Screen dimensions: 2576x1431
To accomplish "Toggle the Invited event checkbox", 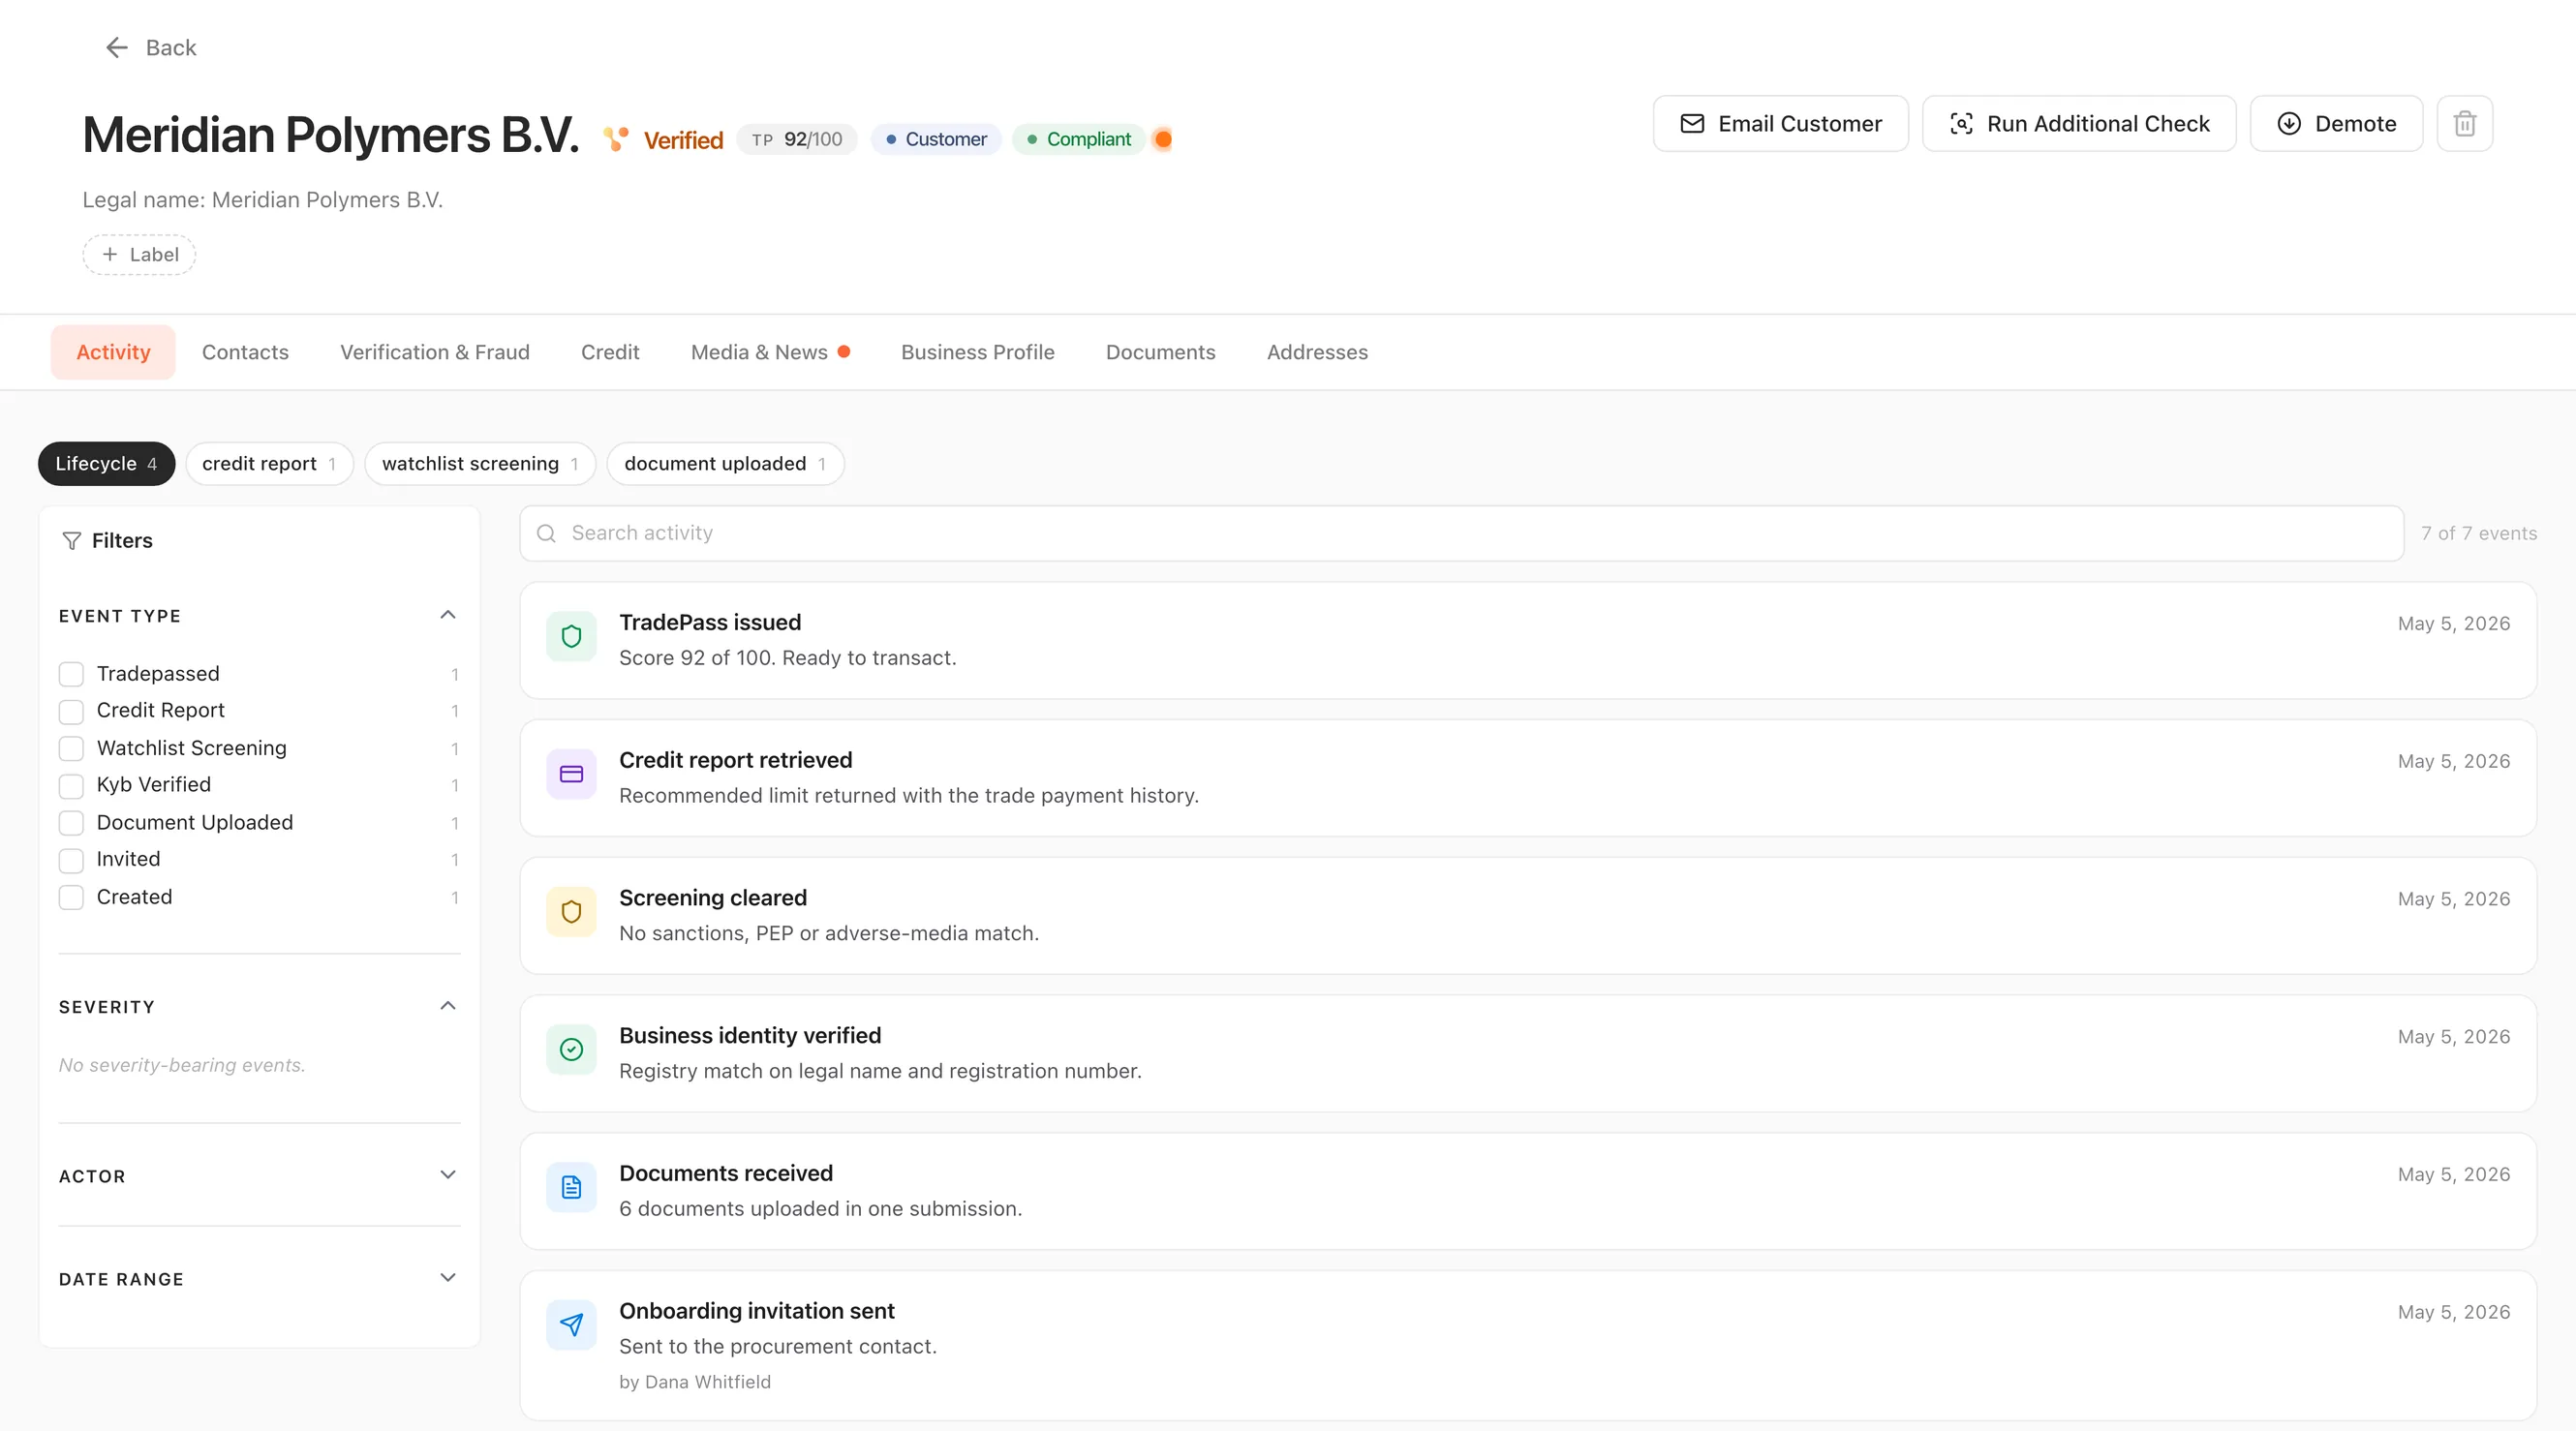I will tap(71, 859).
